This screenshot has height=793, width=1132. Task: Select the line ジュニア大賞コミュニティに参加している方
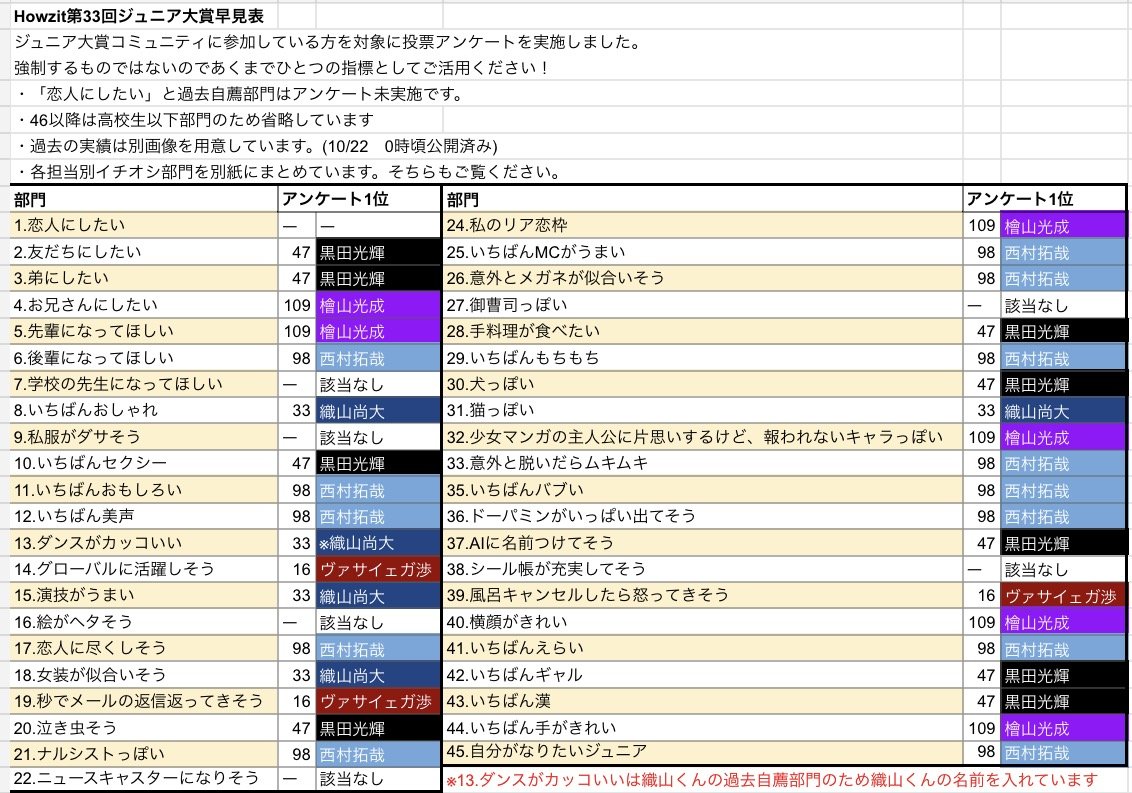pos(328,42)
